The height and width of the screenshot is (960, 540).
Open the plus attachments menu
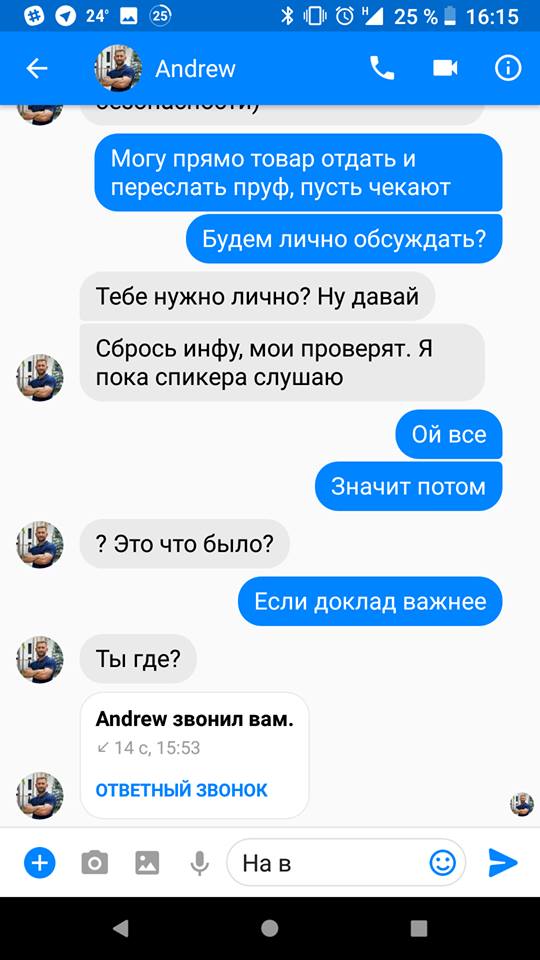(x=40, y=863)
